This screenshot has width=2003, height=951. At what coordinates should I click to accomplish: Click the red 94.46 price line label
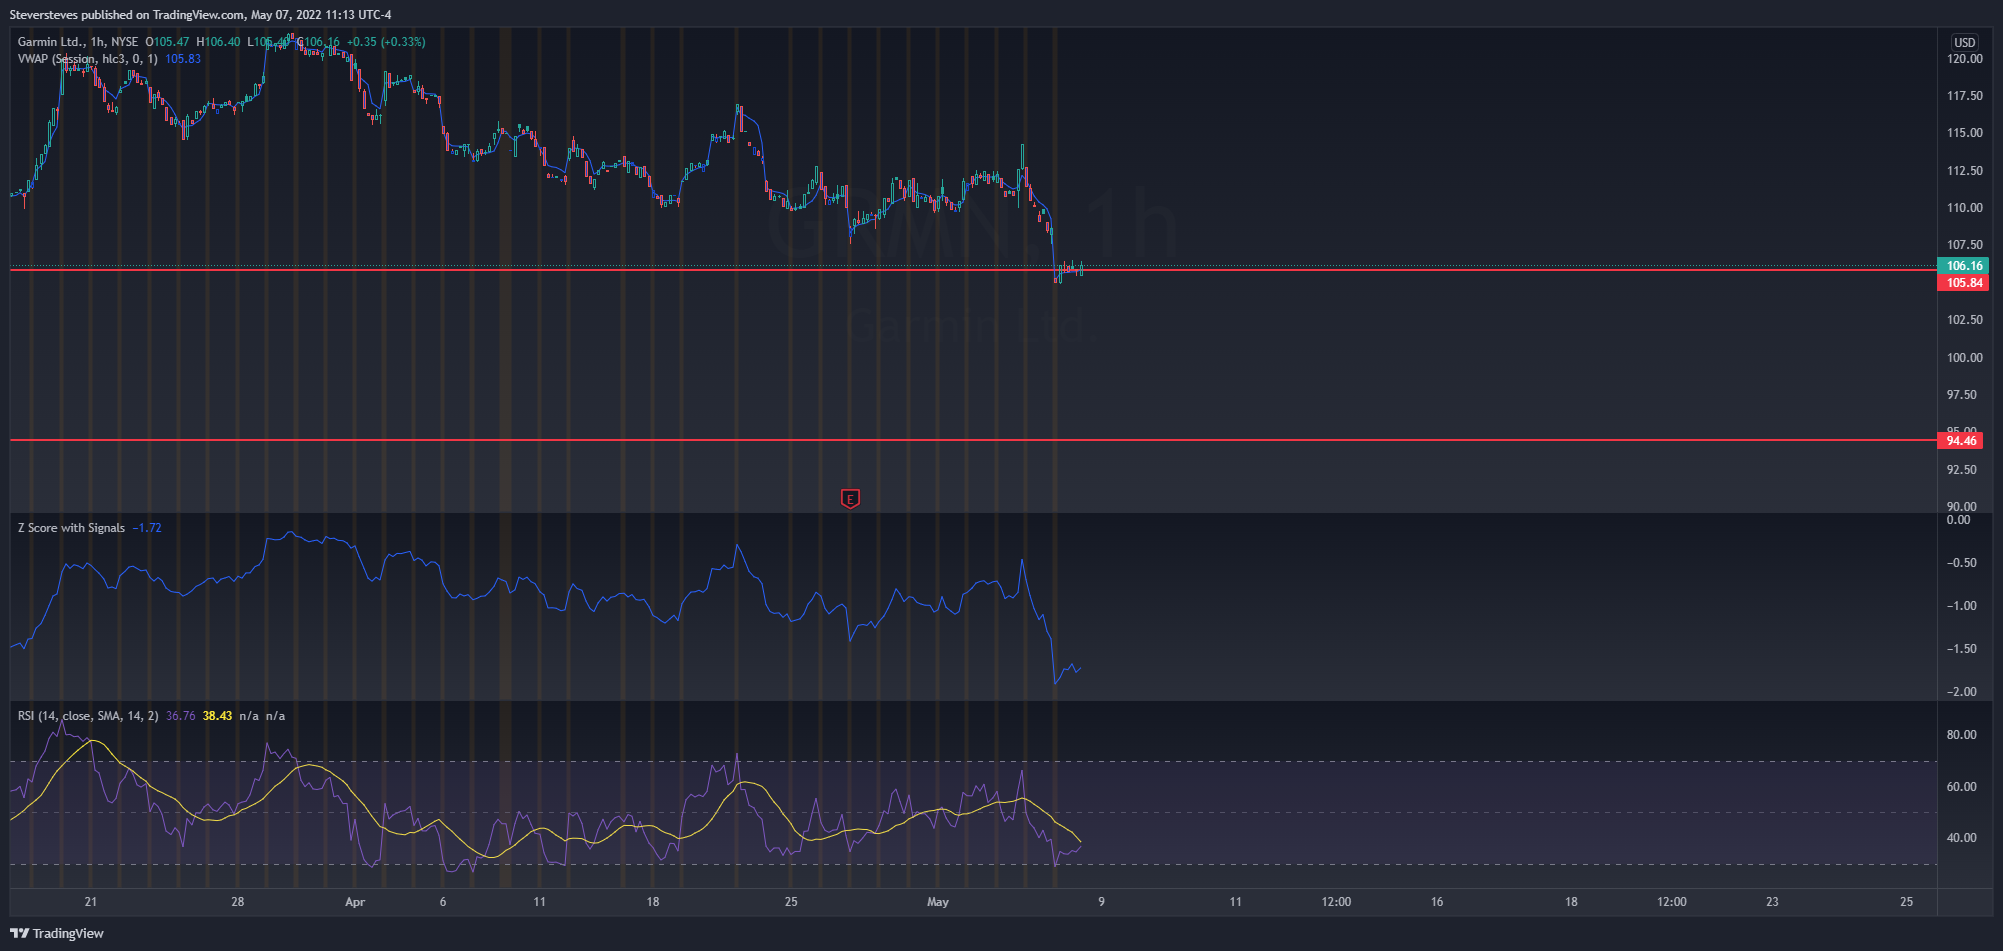click(1962, 441)
